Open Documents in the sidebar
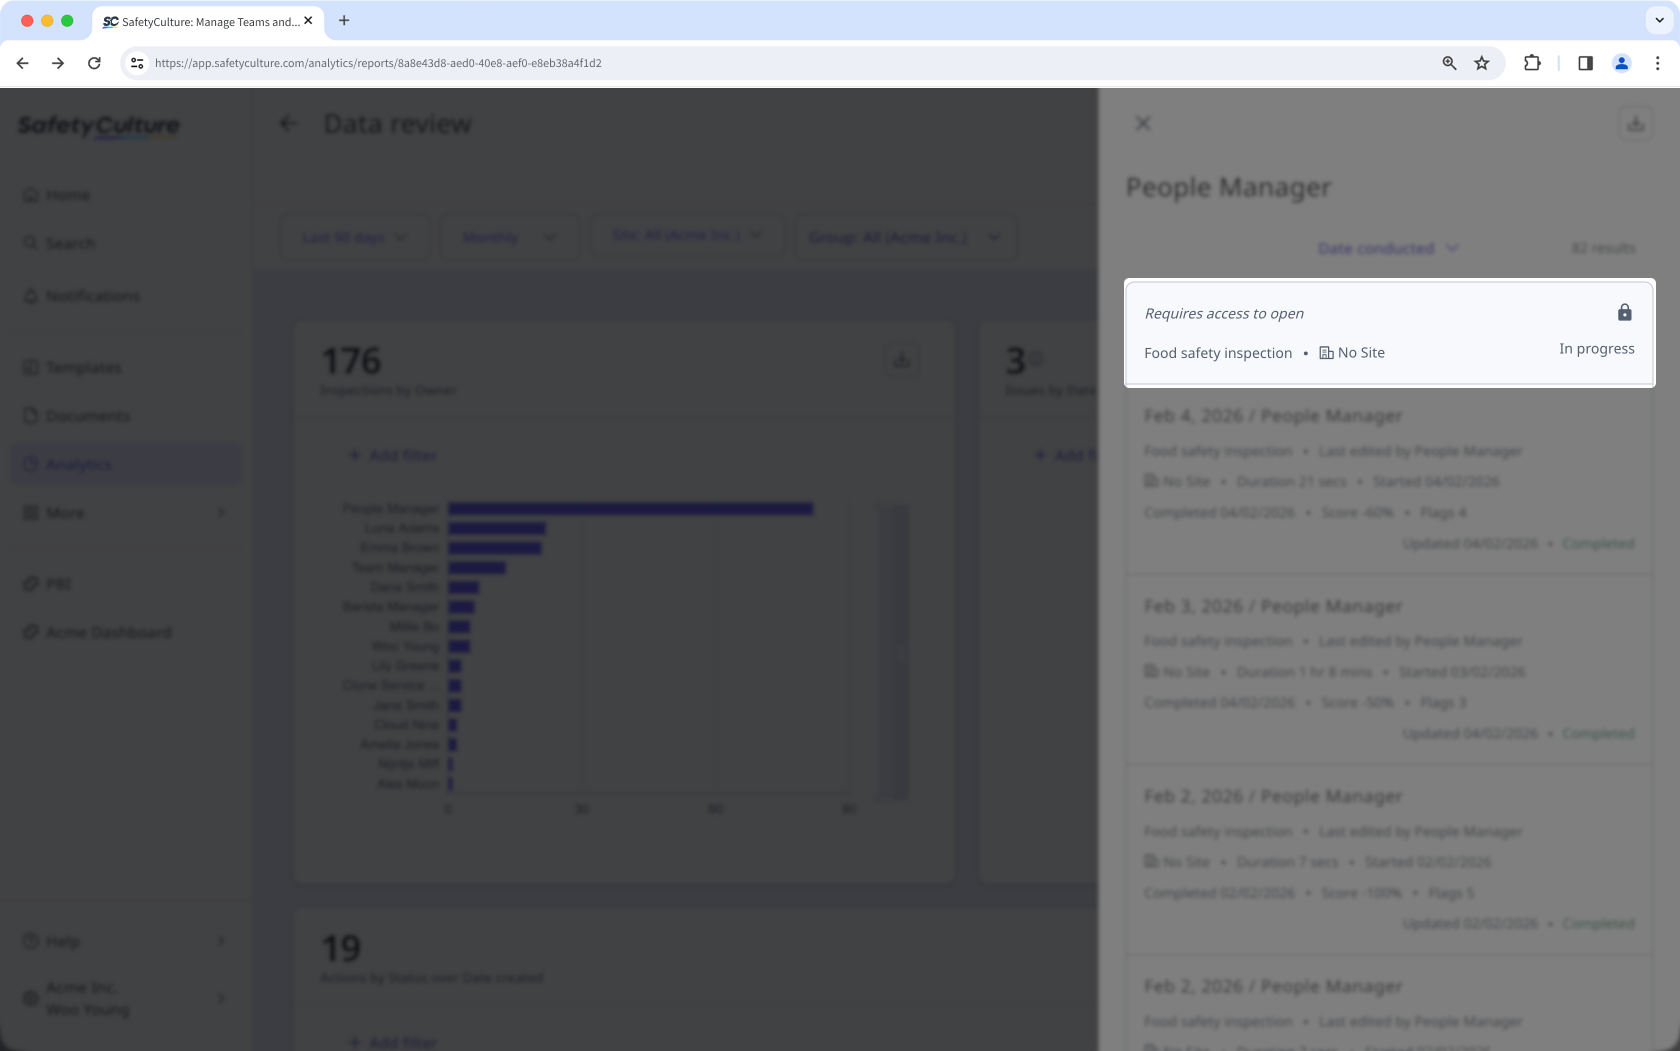Screen dimensions: 1680x1051 click(126, 416)
